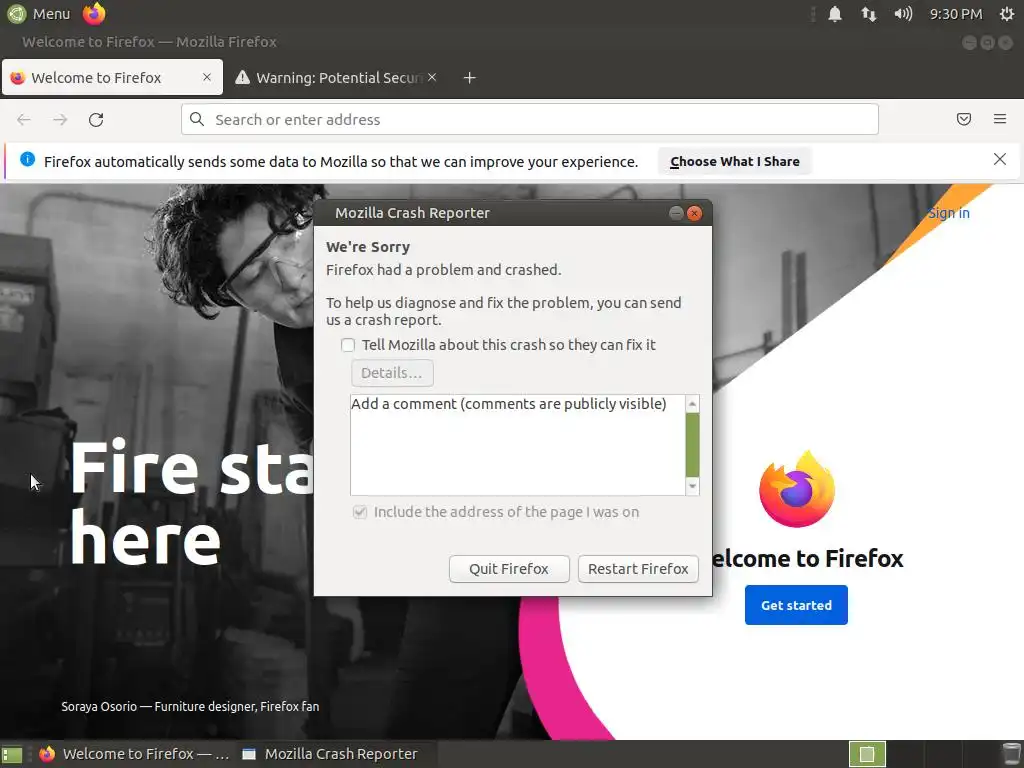The width and height of the screenshot is (1024, 768).
Task: Click Restart Firefox
Action: pyautogui.click(x=638, y=569)
